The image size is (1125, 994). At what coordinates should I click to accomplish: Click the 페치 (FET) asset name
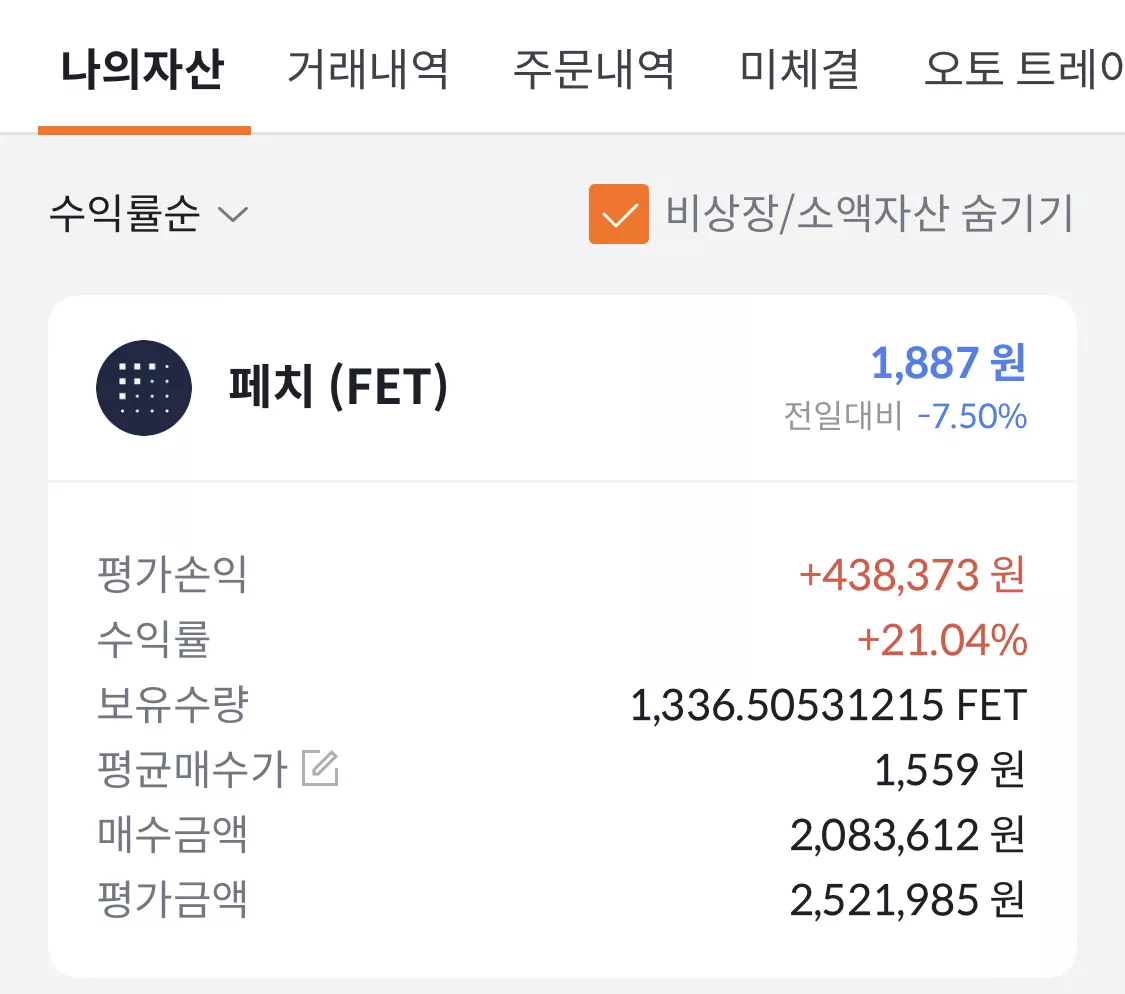(x=339, y=387)
